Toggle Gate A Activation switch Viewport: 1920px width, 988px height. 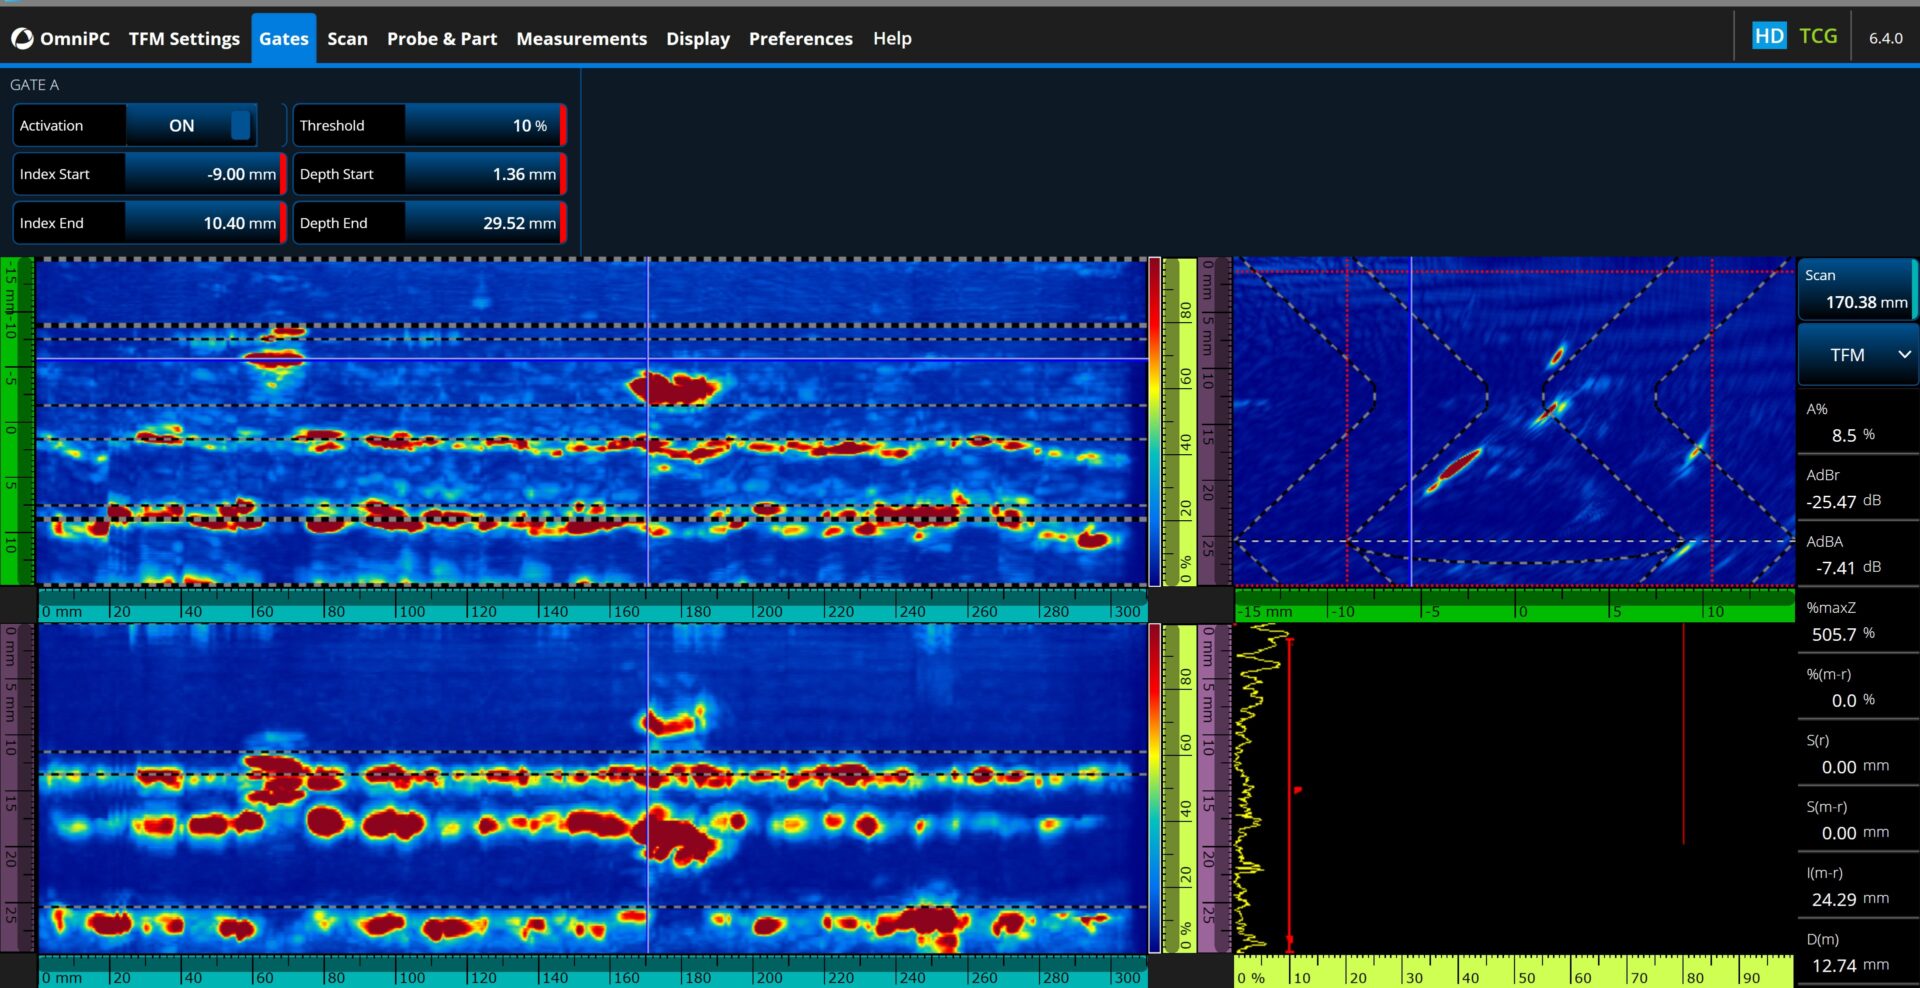240,126
